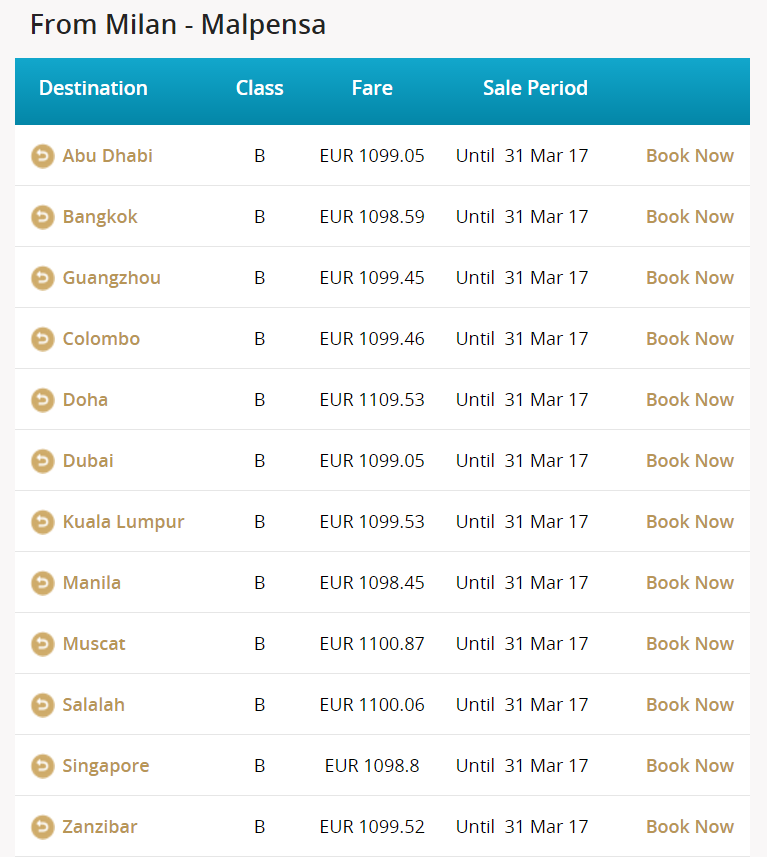Click the arrow icon next to Muscat
This screenshot has height=857, width=767.
click(43, 644)
